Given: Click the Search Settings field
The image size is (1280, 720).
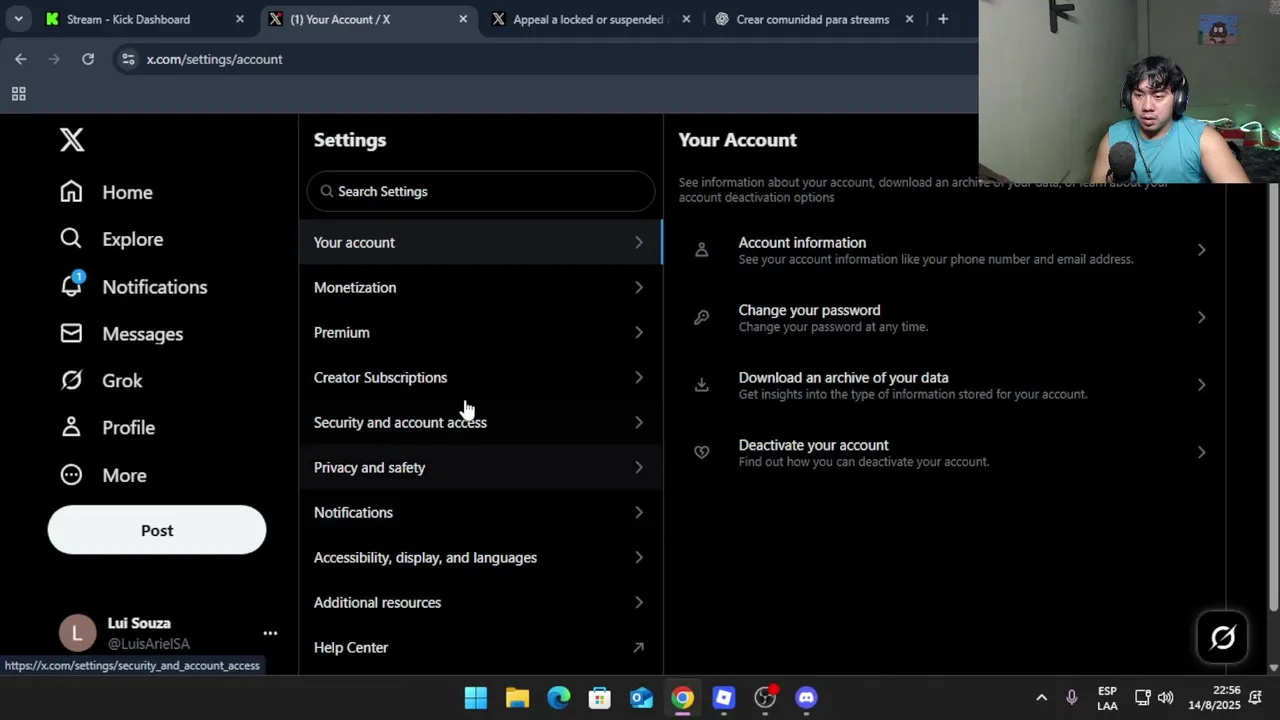Looking at the screenshot, I should pyautogui.click(x=481, y=191).
